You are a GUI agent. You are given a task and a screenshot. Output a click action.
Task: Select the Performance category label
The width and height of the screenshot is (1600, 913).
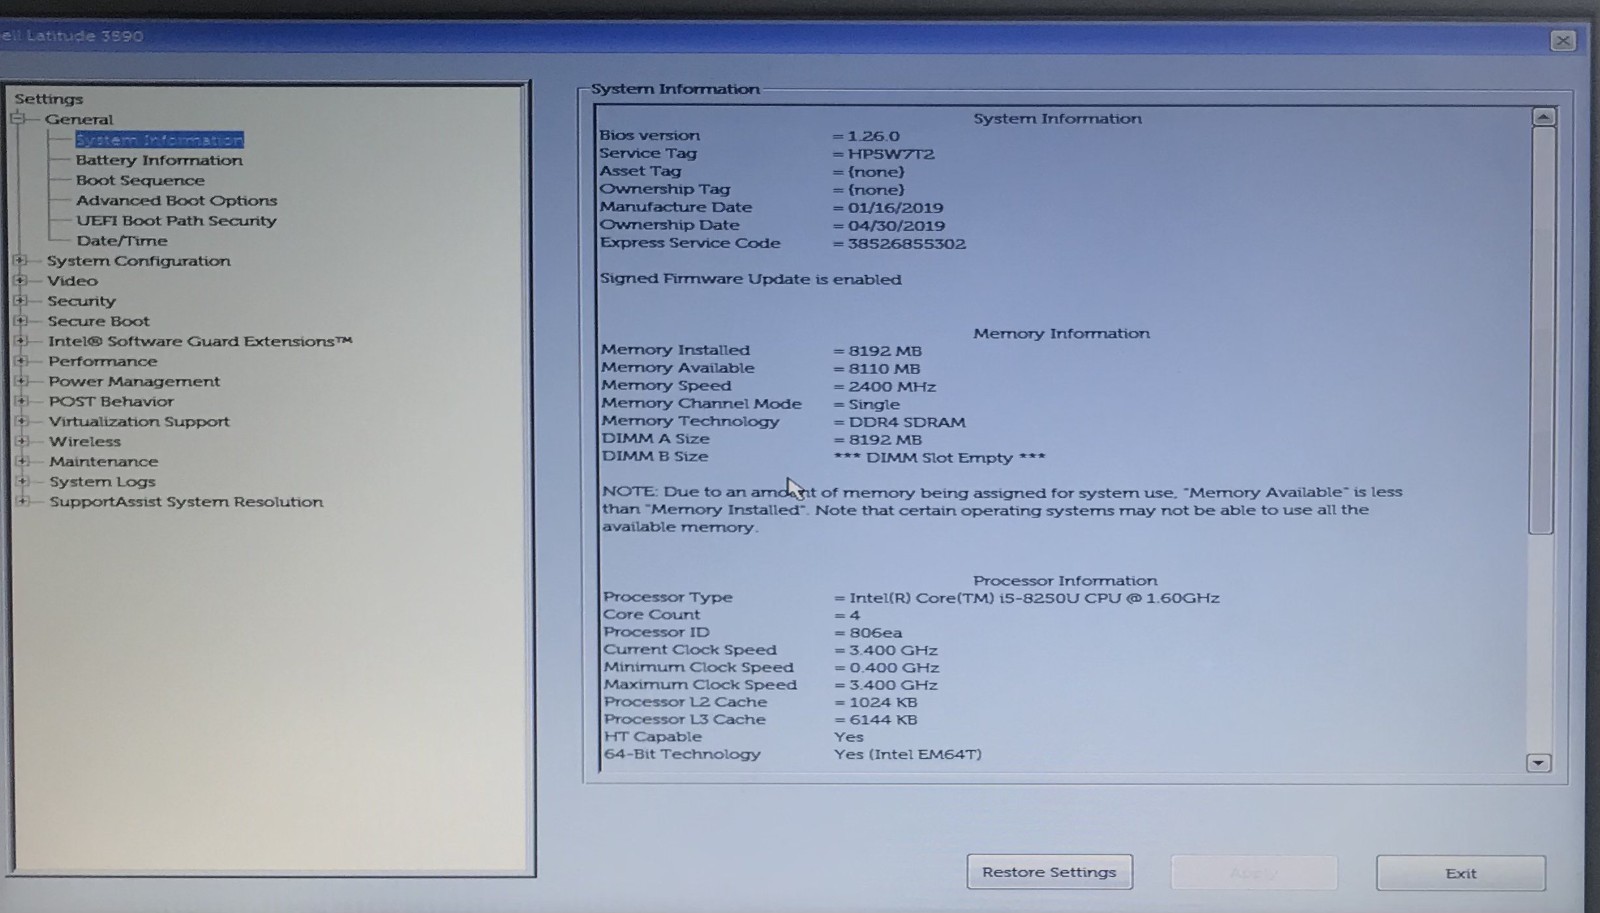tap(103, 361)
